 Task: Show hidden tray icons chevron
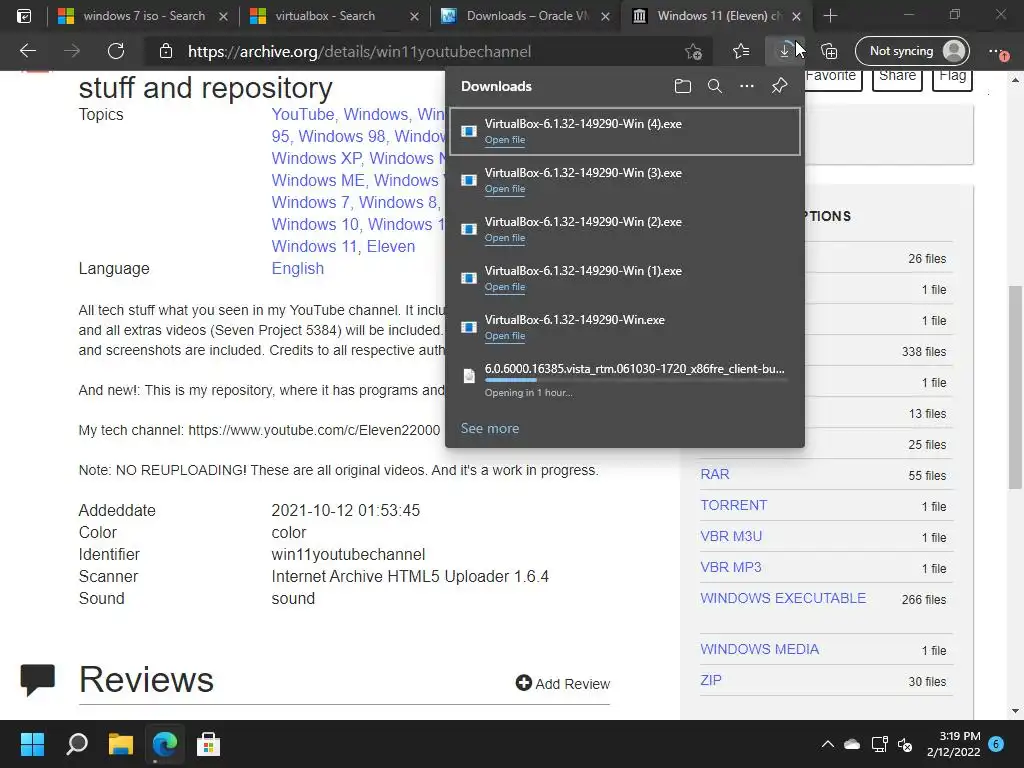(827, 744)
